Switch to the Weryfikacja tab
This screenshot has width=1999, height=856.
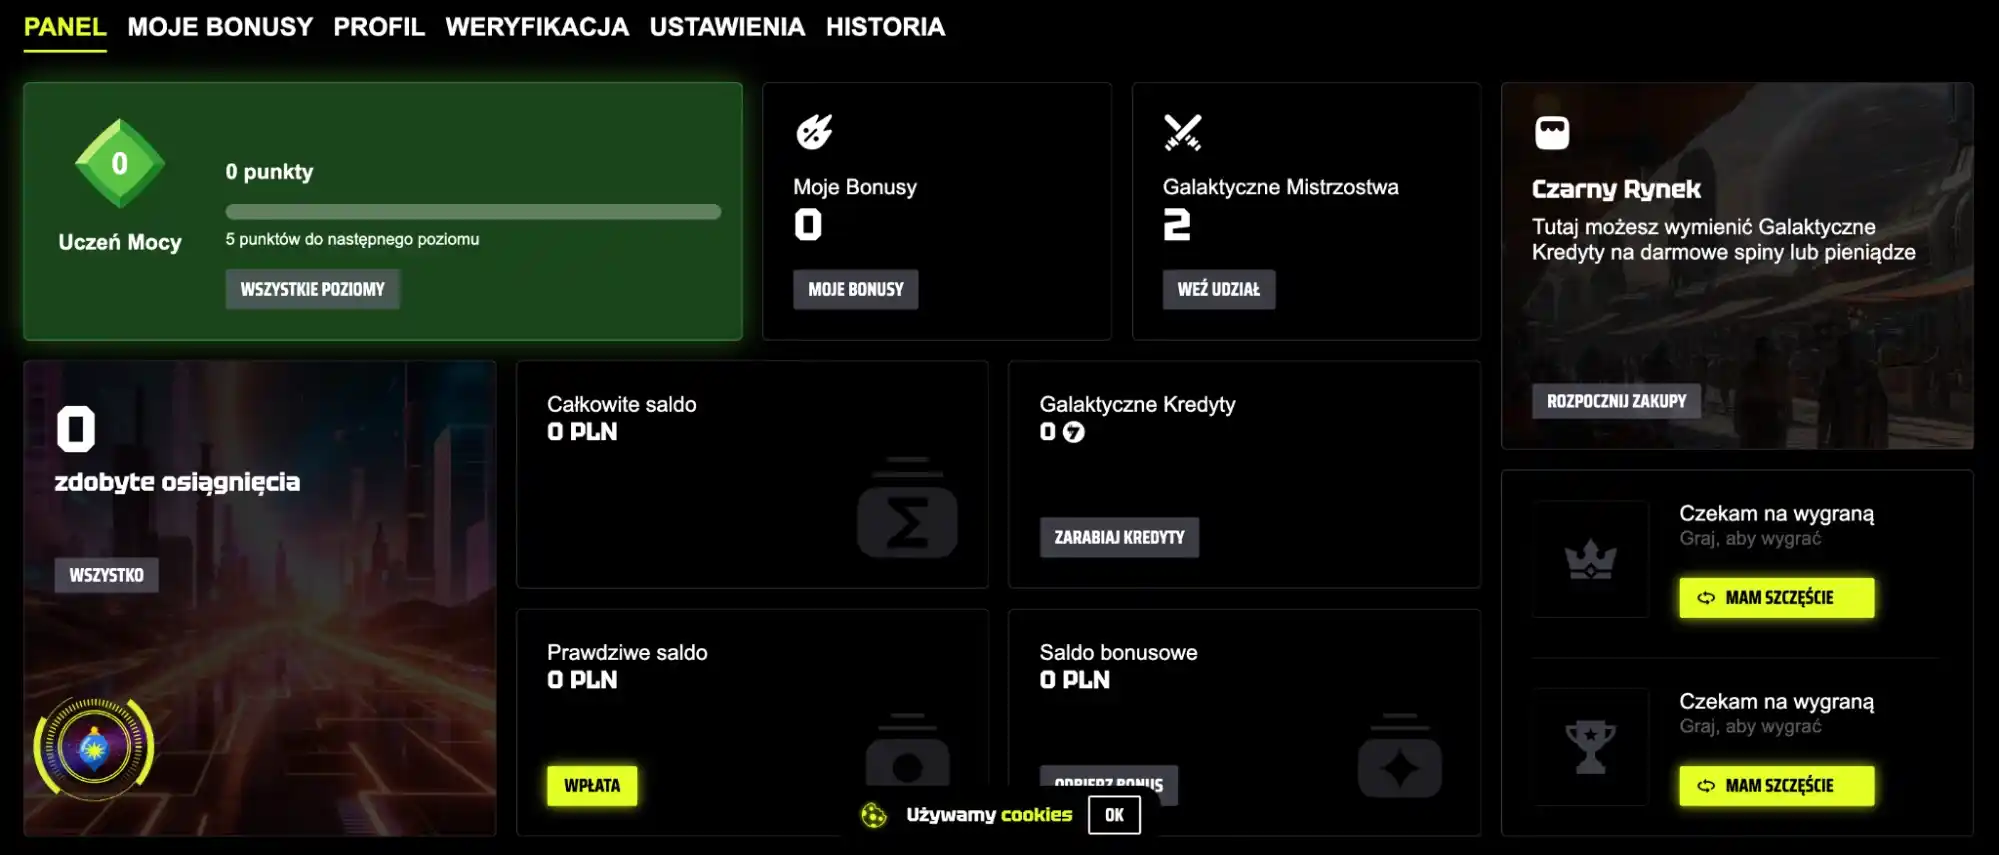pos(537,27)
